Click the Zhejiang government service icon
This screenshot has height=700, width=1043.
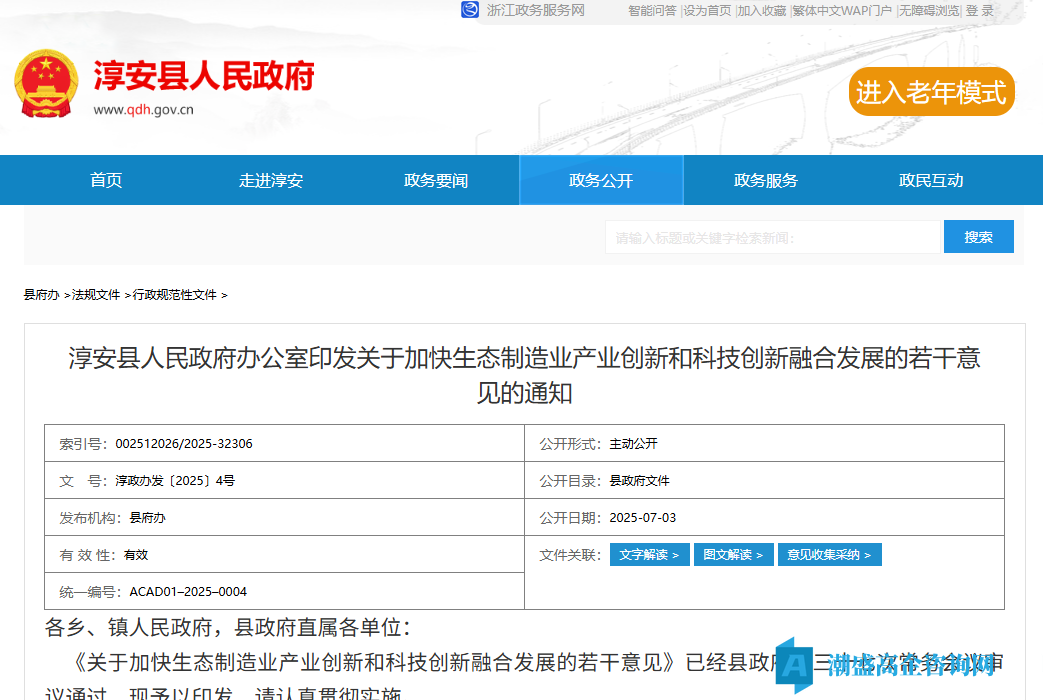tap(470, 10)
